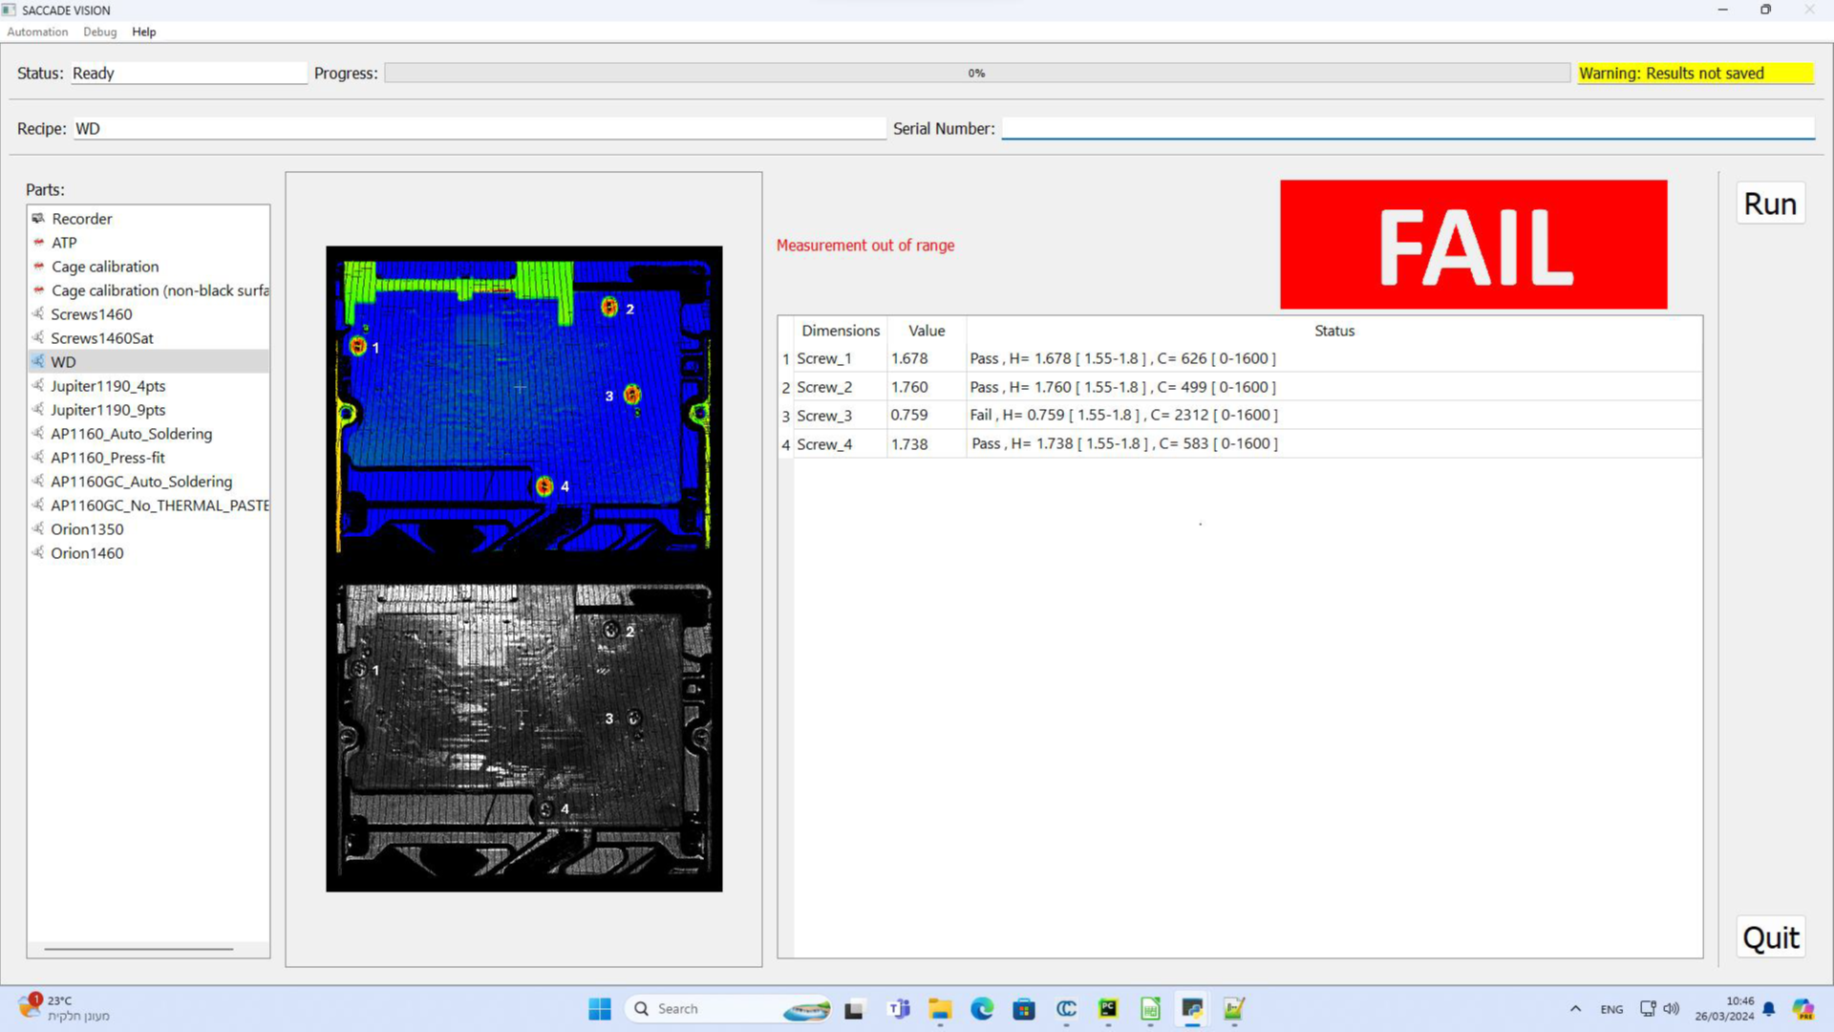Viewport: 1834px width, 1032px height.
Task: Open Microsoft Edge from taskbar
Action: click(982, 1010)
